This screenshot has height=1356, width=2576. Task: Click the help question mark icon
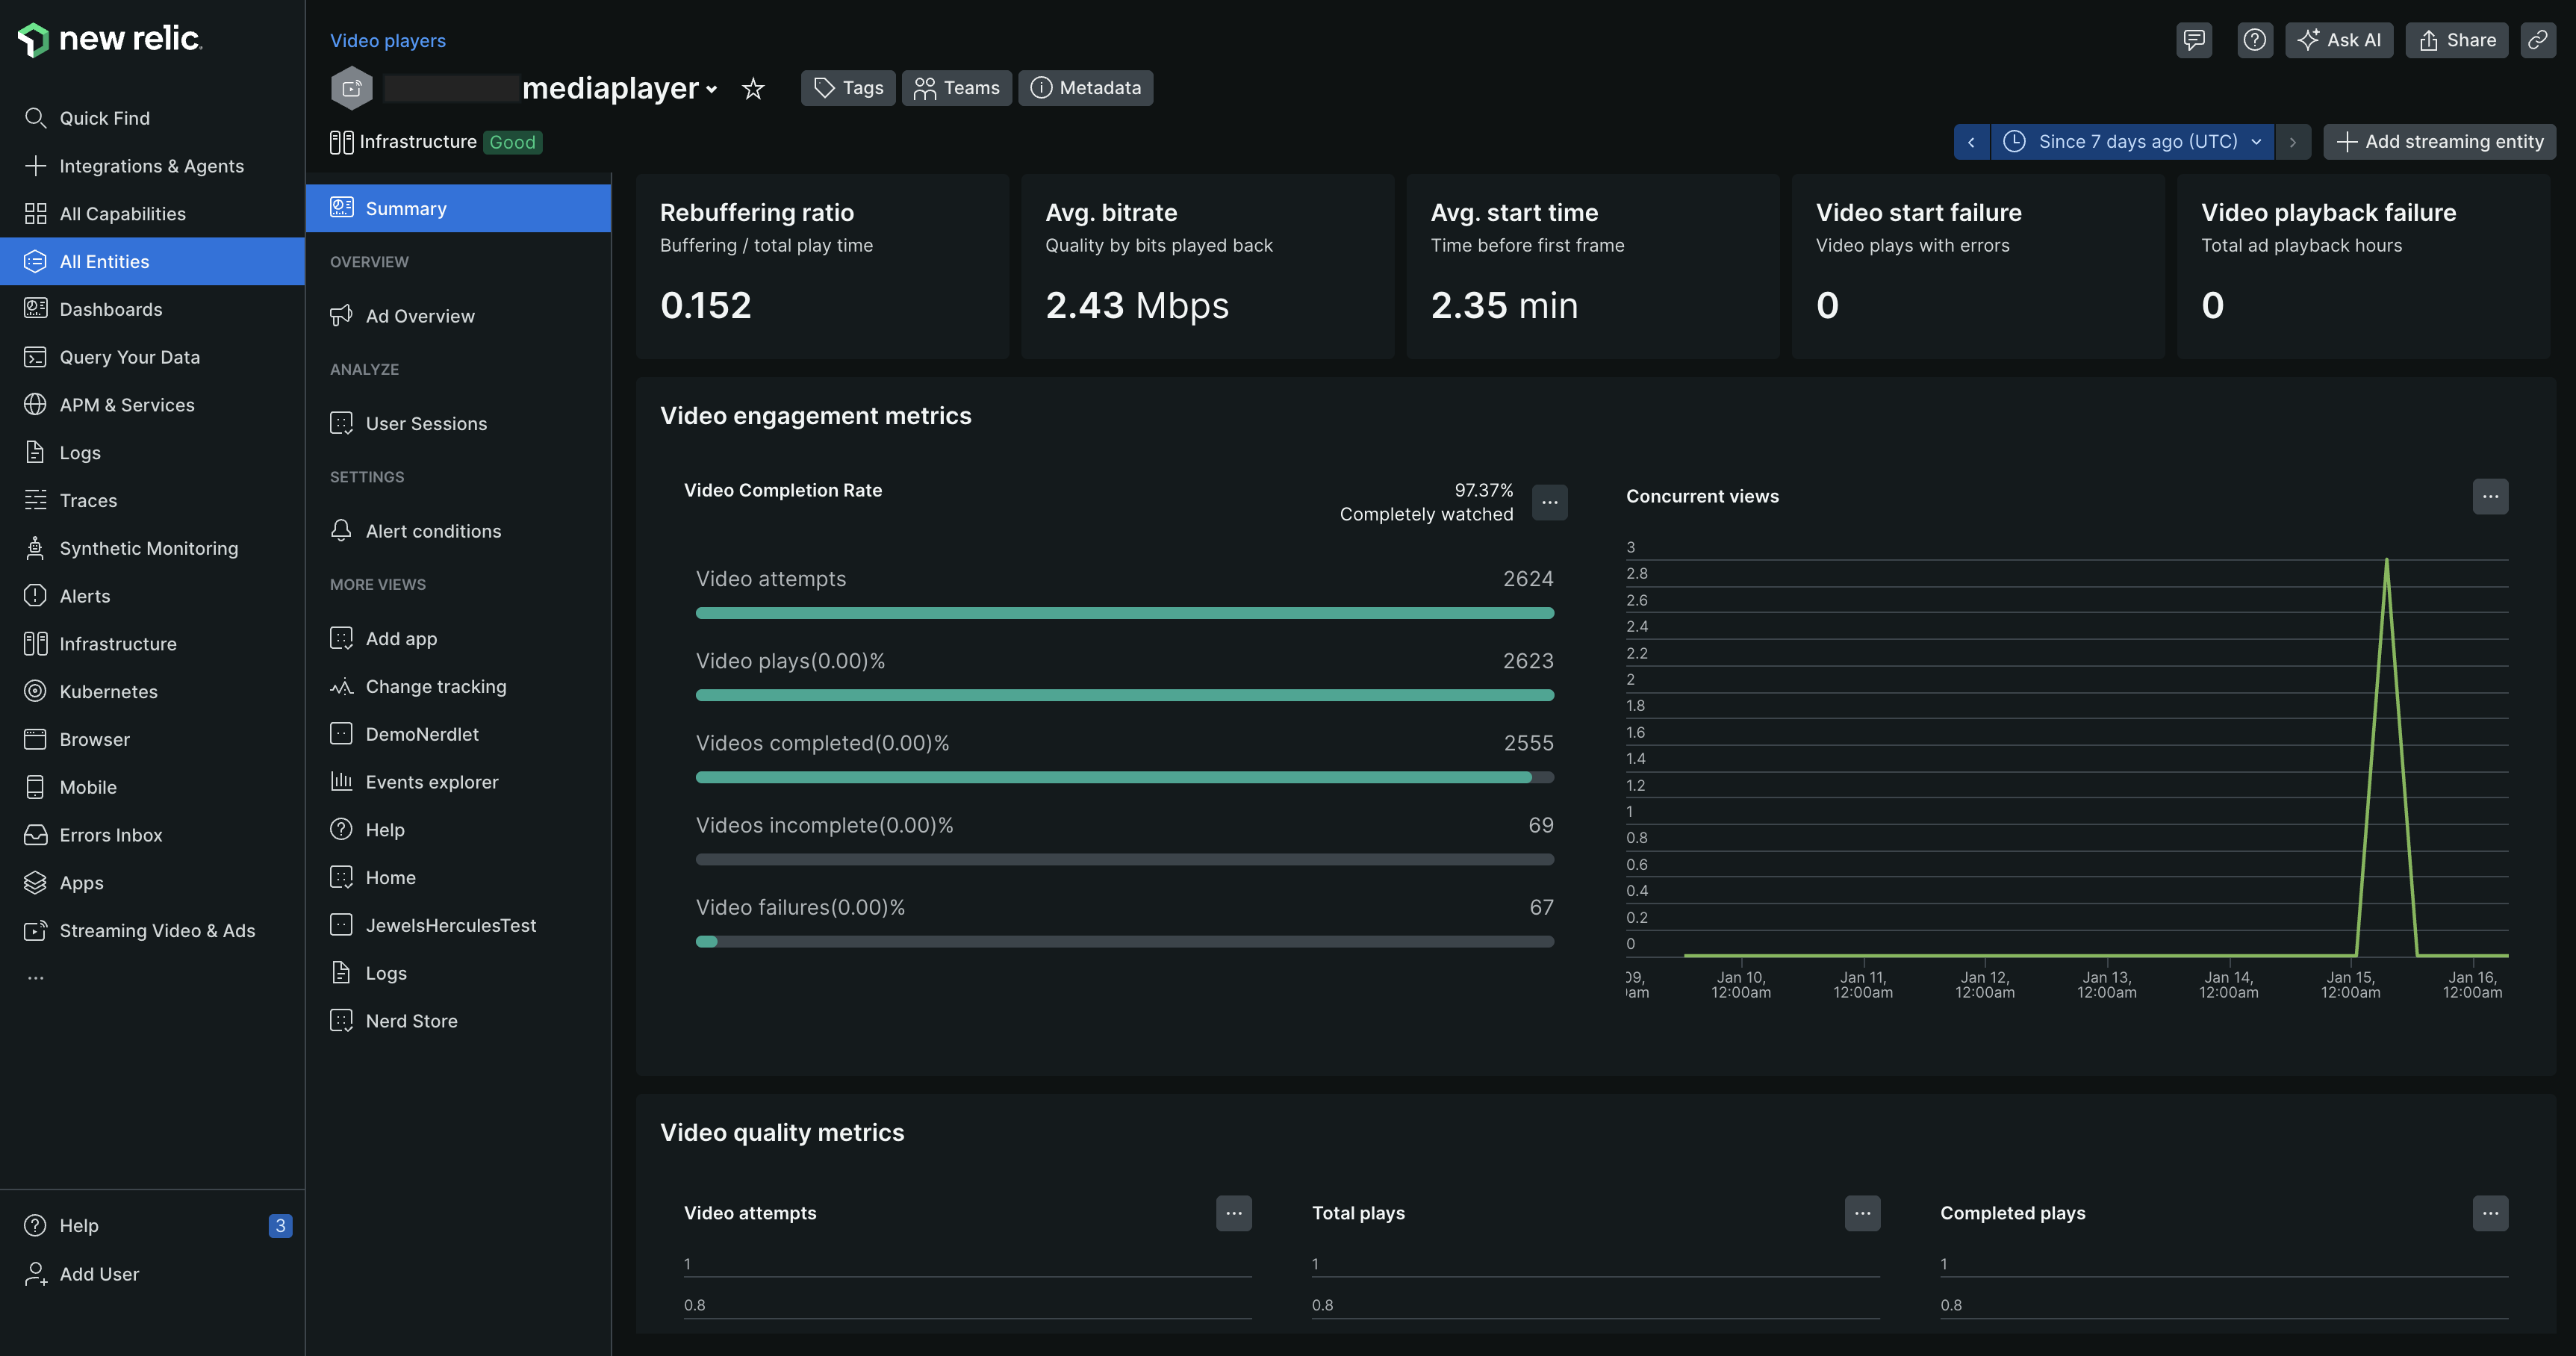[2254, 40]
